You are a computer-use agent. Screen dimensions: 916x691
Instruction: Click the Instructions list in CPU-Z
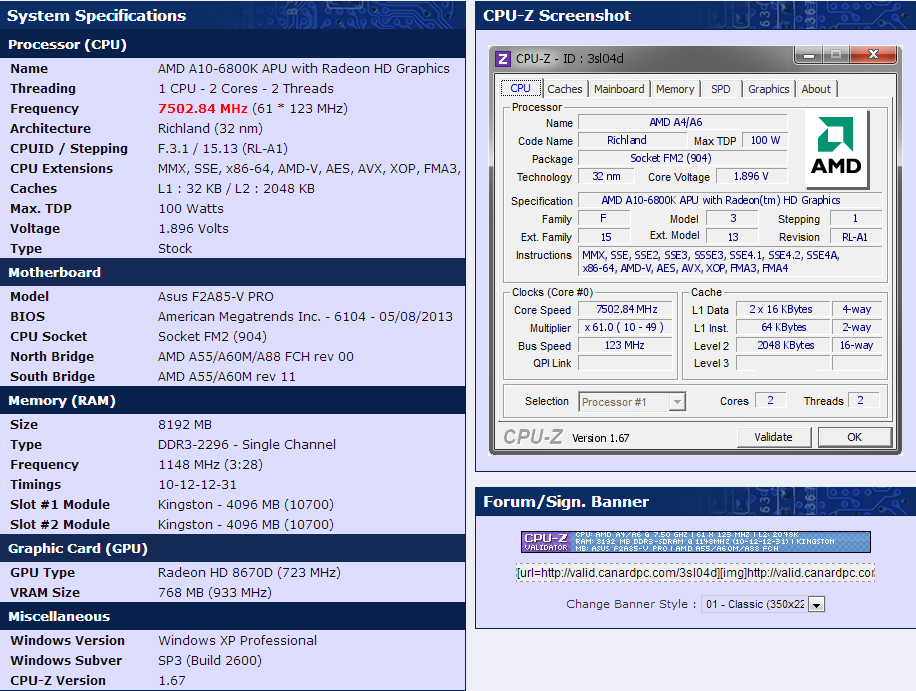click(730, 262)
